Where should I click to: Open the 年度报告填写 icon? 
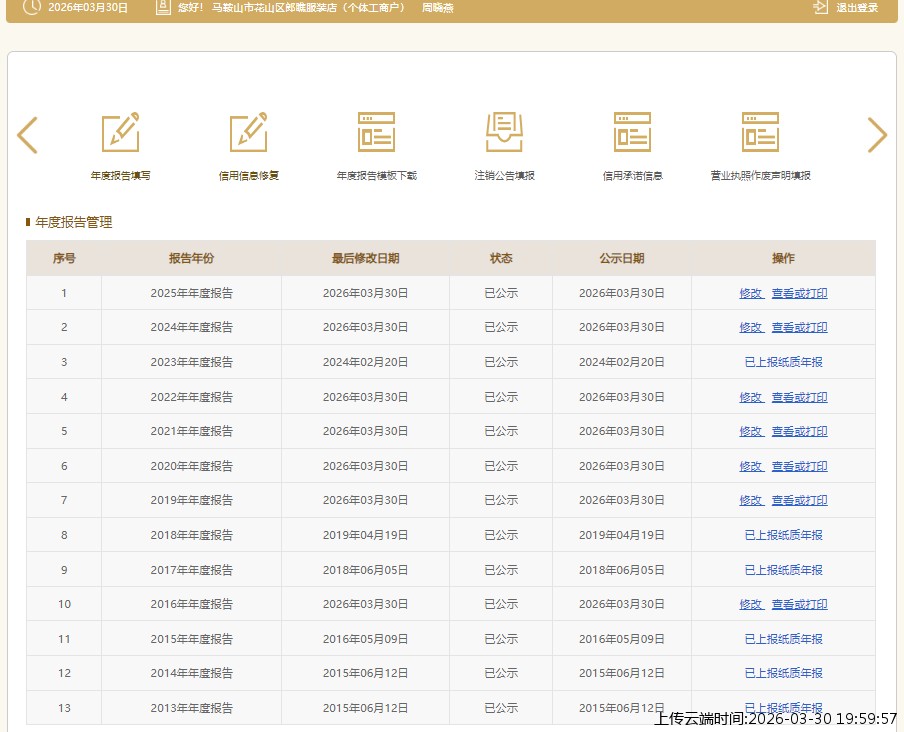tap(120, 133)
